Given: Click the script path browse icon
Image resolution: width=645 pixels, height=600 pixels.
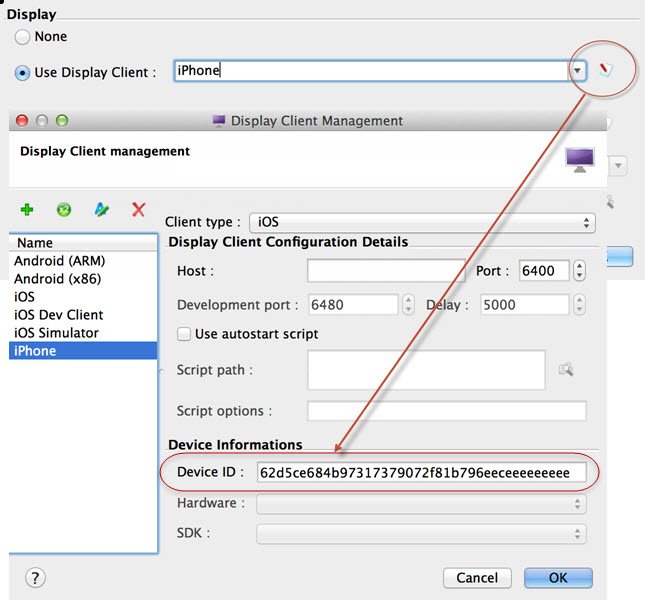Looking at the screenshot, I should (x=566, y=370).
